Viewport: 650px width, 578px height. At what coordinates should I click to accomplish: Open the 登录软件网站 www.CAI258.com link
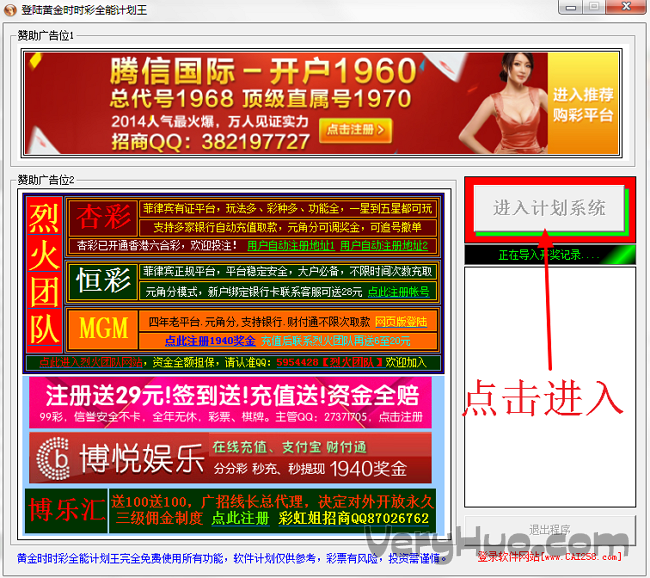pos(550,556)
